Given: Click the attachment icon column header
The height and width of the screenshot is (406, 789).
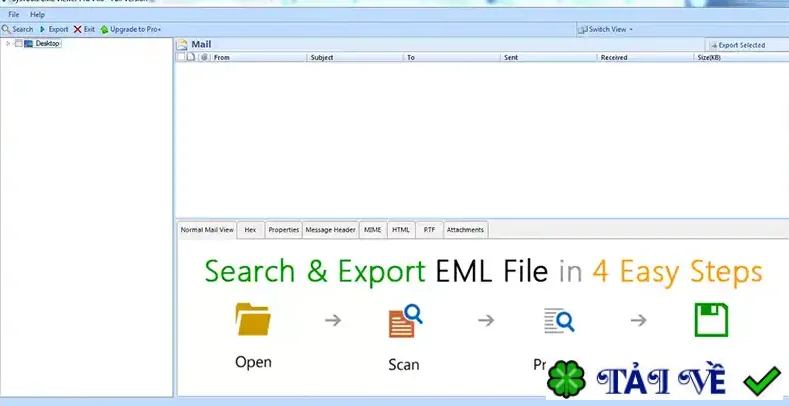Looking at the screenshot, I should (x=204, y=57).
